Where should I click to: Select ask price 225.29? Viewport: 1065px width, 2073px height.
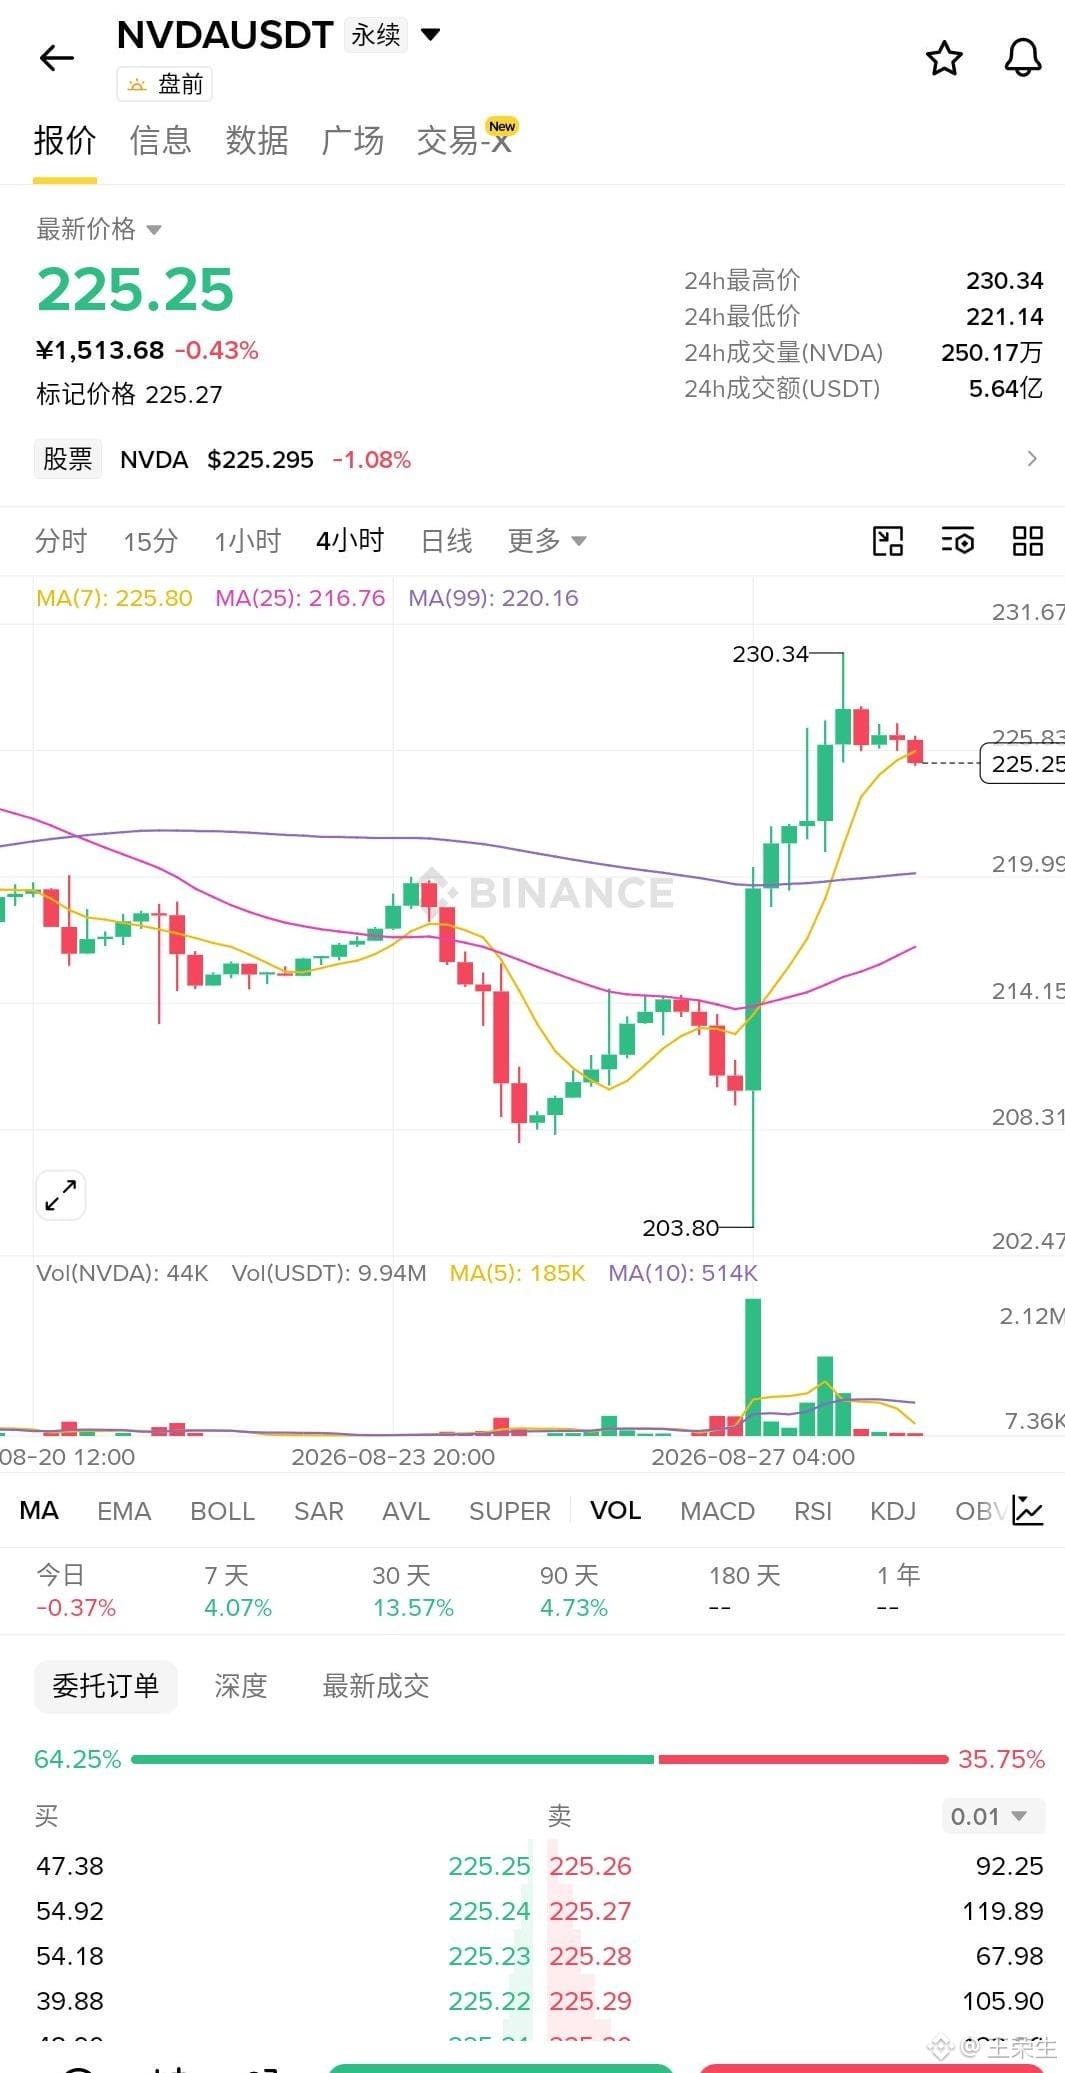(590, 2001)
